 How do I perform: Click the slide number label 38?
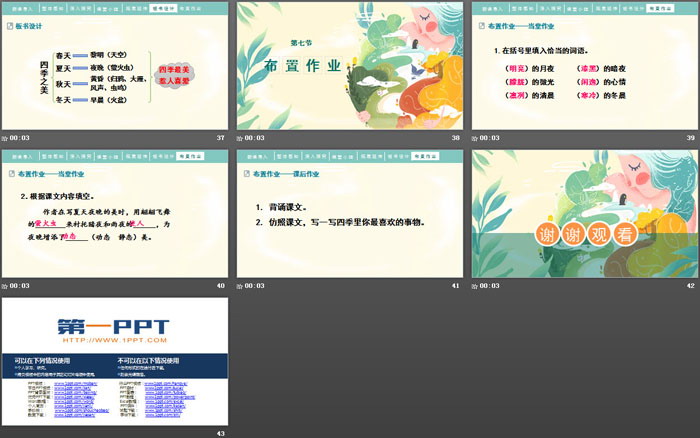(x=455, y=138)
